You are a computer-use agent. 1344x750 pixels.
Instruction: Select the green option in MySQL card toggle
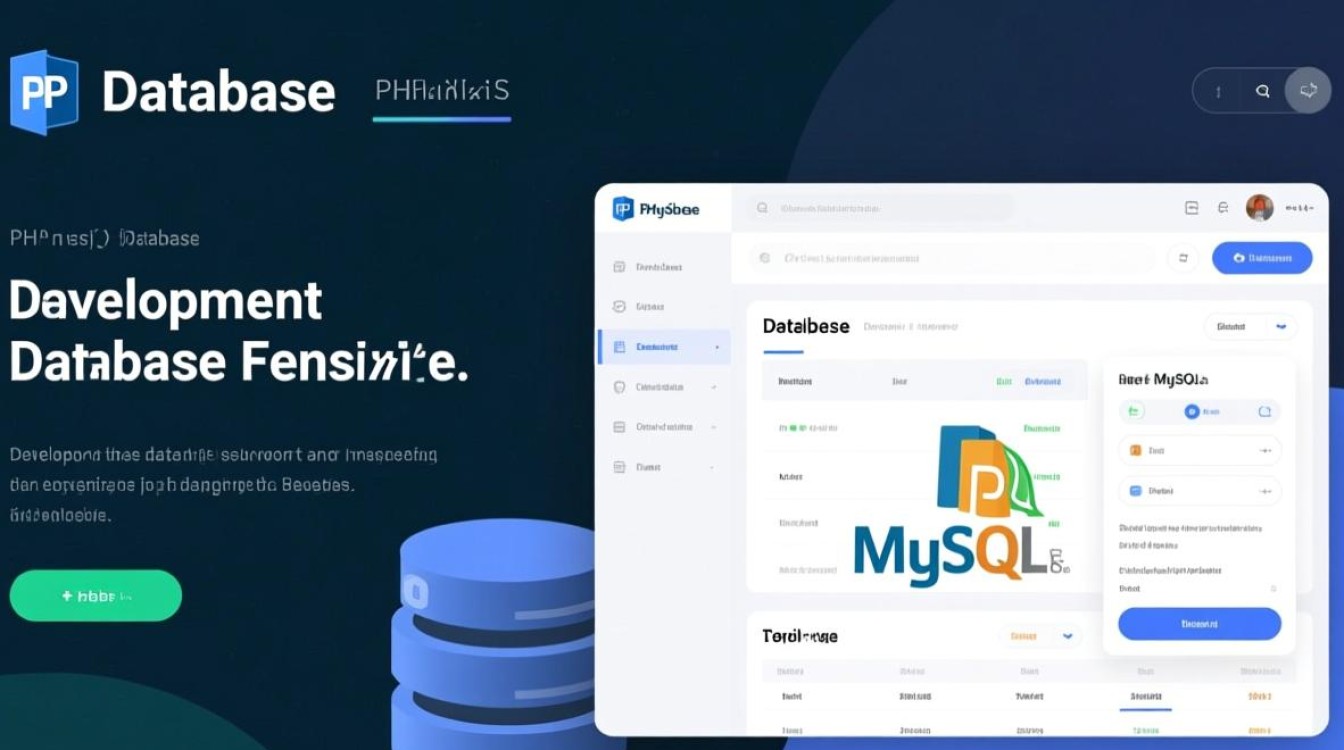pyautogui.click(x=1134, y=411)
